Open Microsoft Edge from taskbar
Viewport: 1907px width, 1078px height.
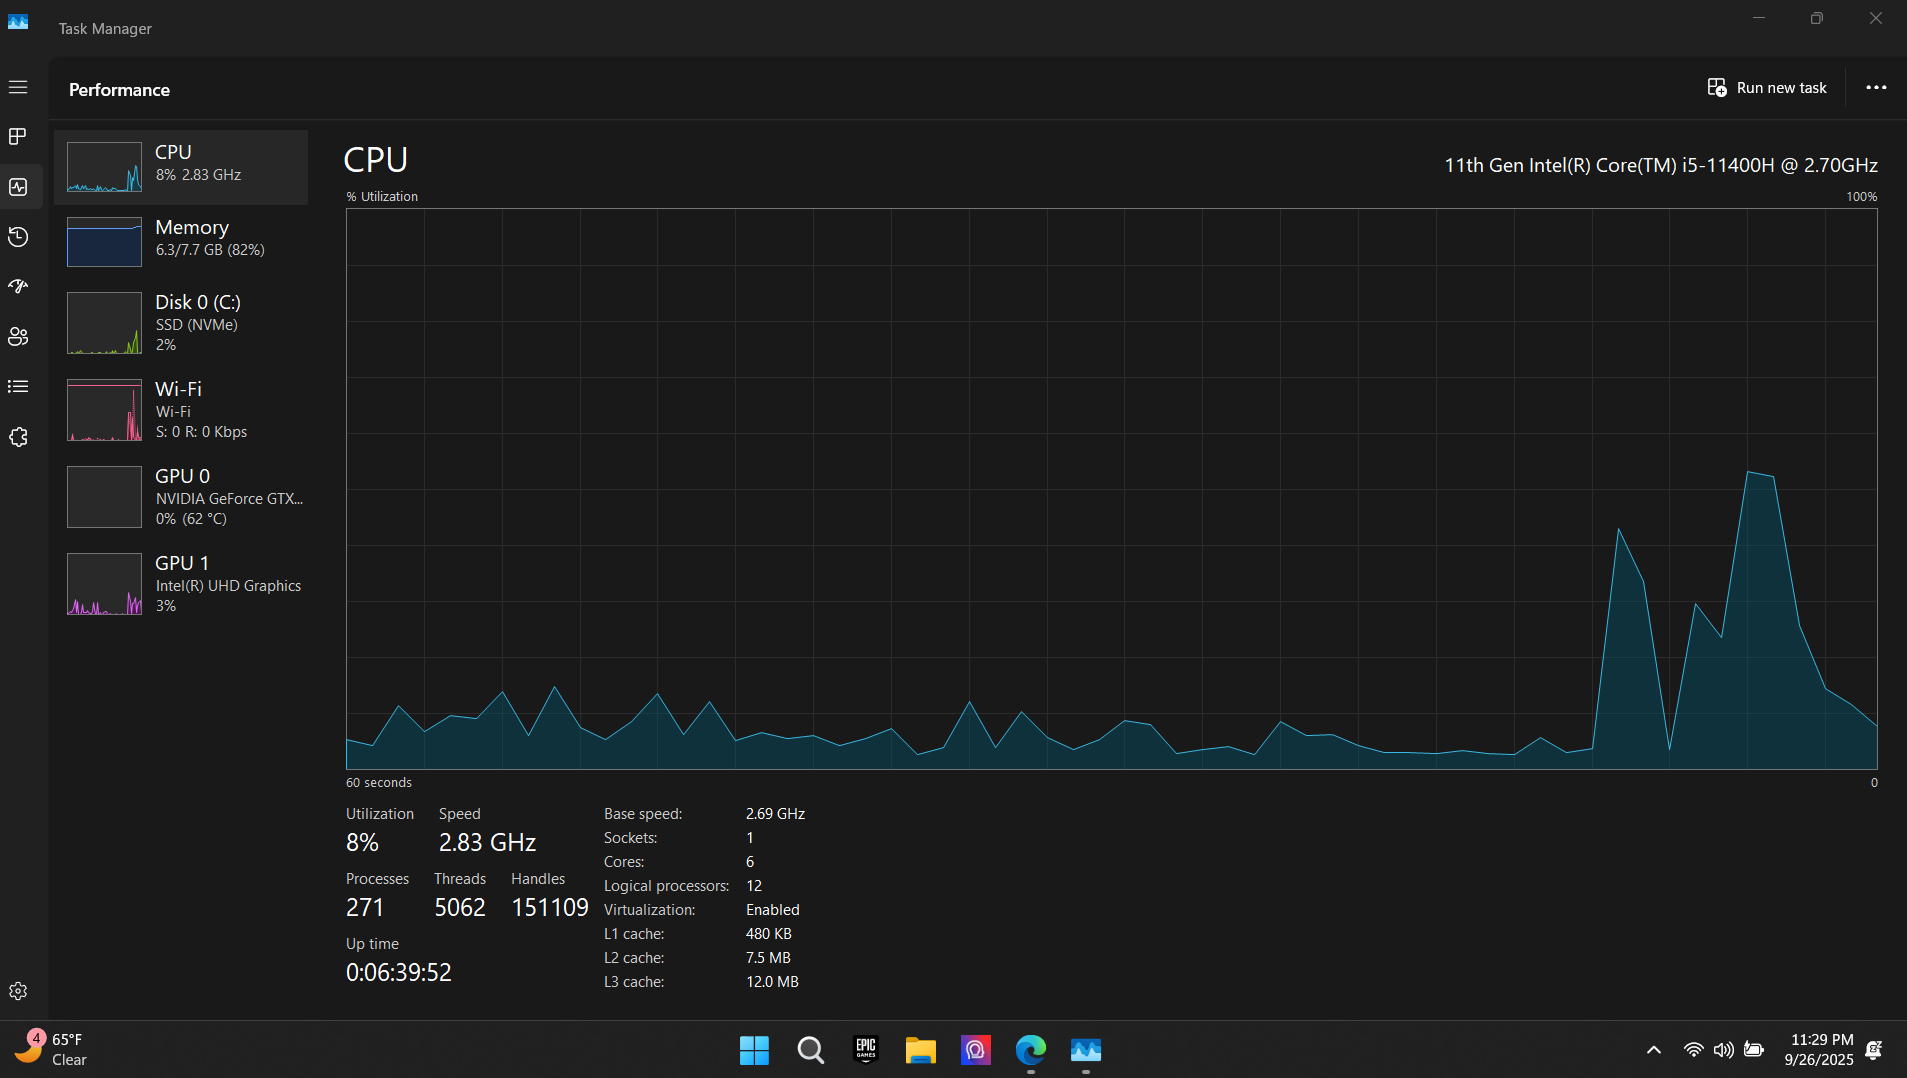coord(1030,1050)
